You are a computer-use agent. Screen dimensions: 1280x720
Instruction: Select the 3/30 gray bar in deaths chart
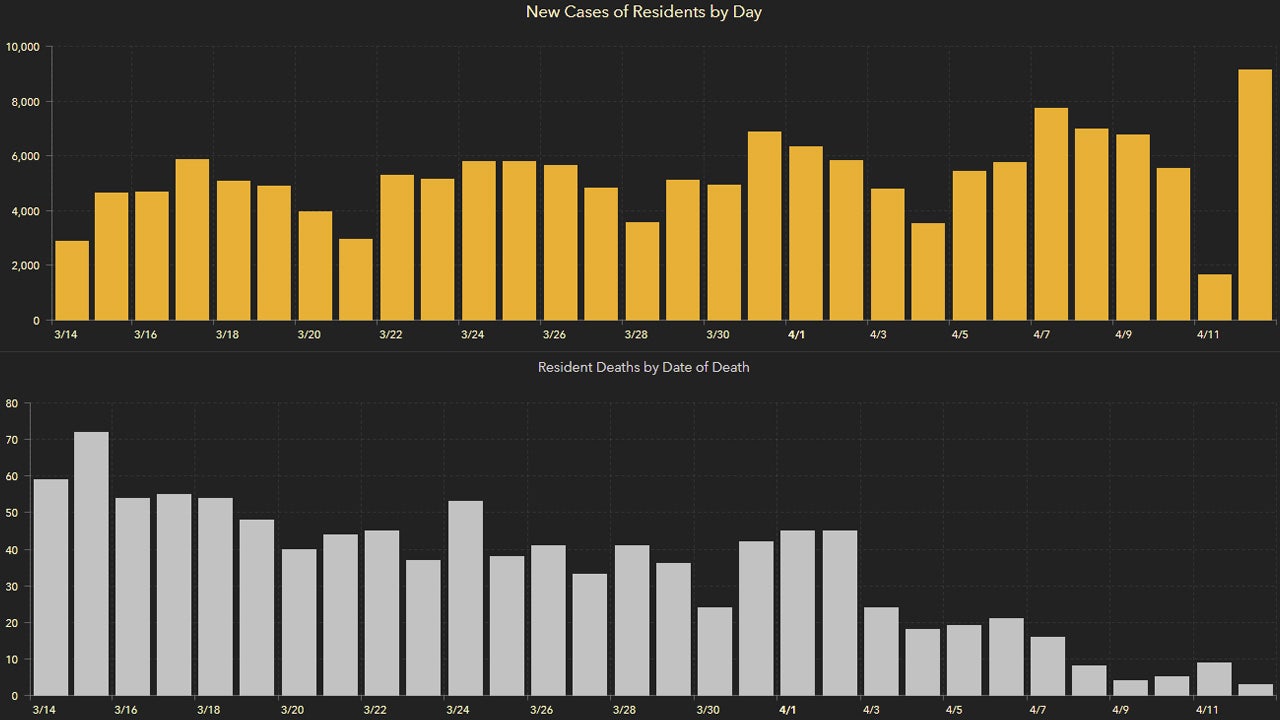715,651
